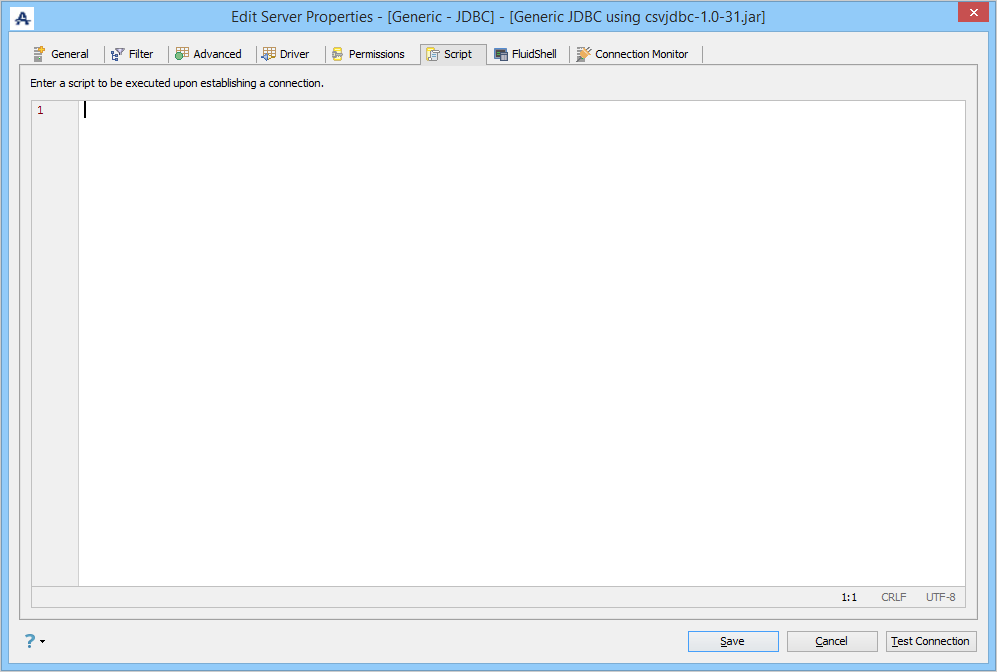The width and height of the screenshot is (997, 672).
Task: Click the Permissions key icon
Action: pyautogui.click(x=338, y=54)
